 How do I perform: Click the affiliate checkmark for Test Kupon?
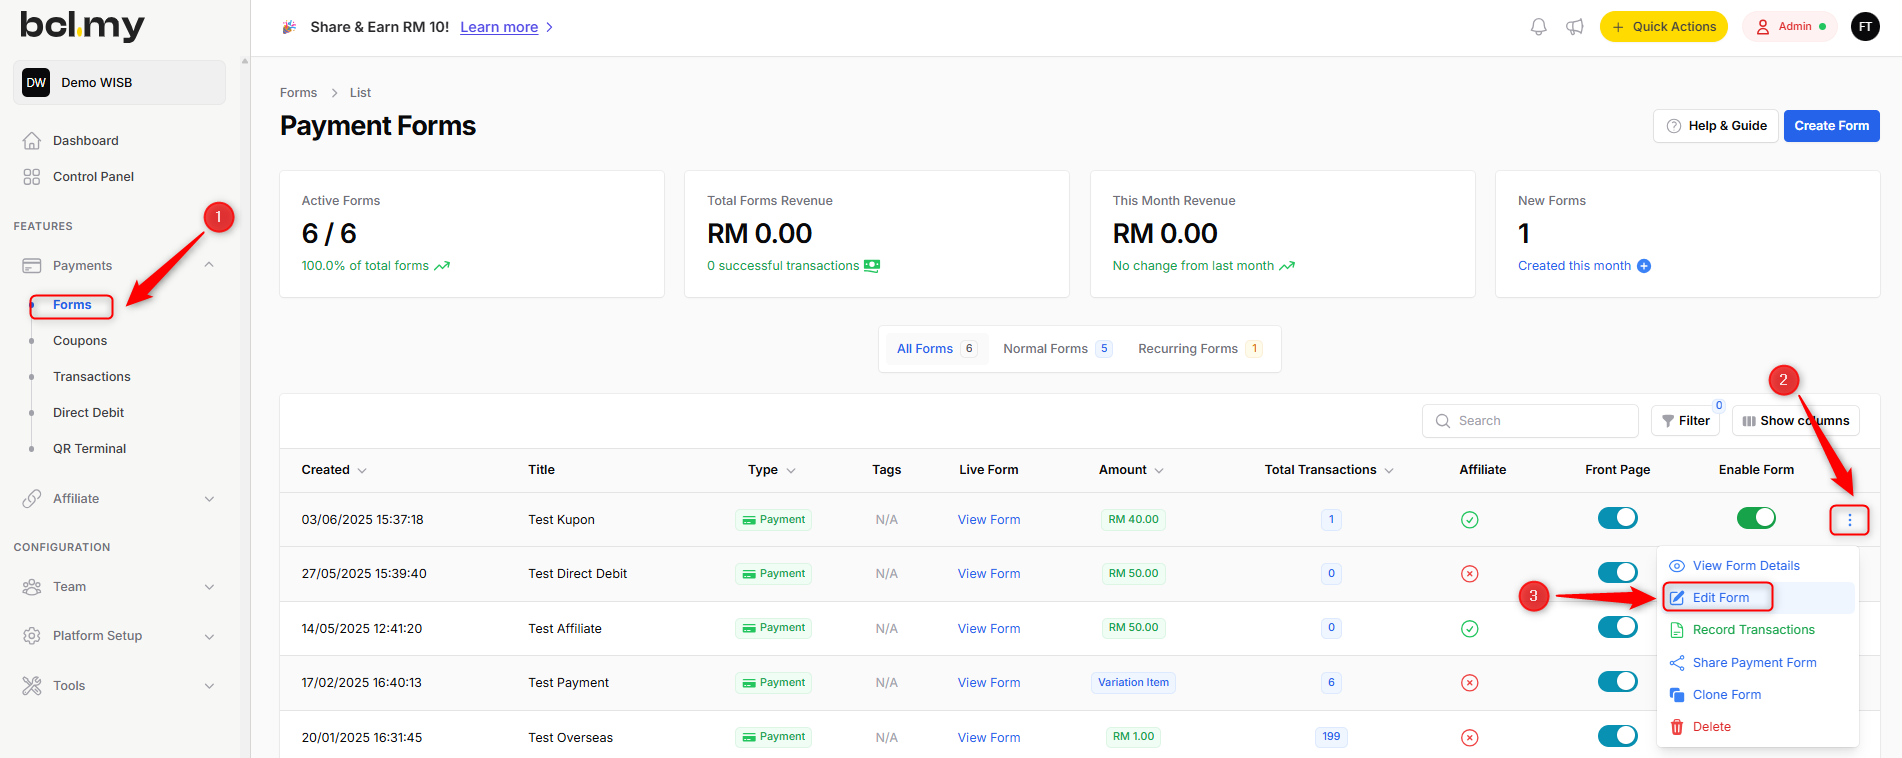(1469, 520)
